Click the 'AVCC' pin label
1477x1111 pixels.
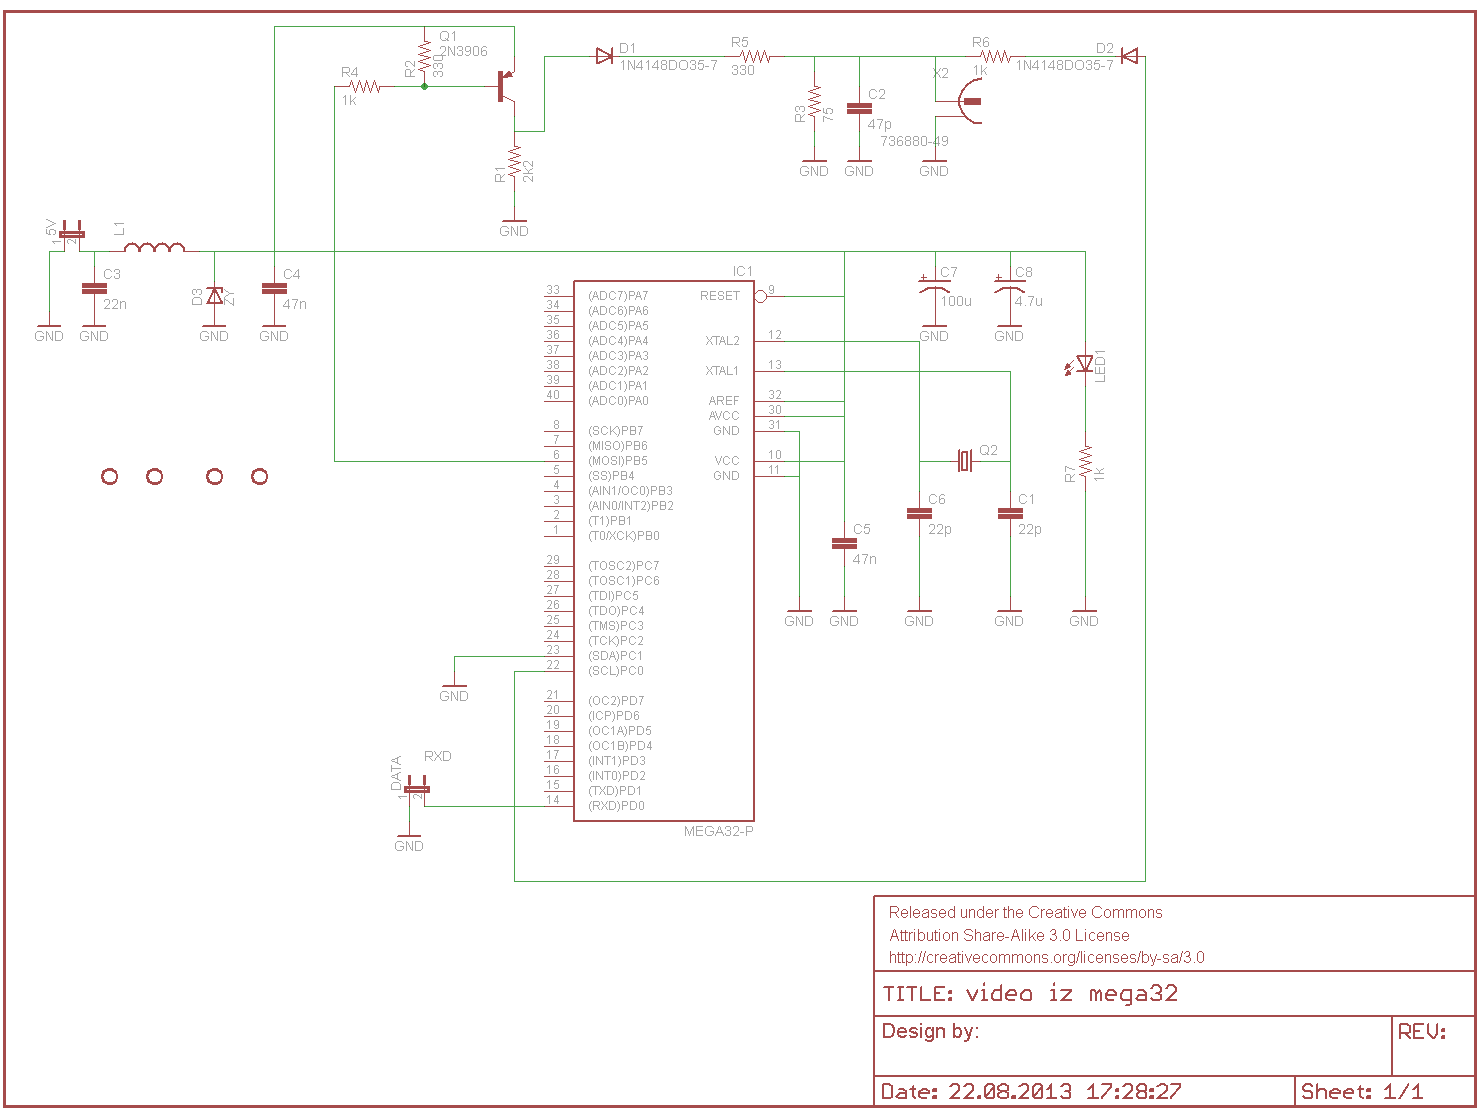[x=724, y=416]
